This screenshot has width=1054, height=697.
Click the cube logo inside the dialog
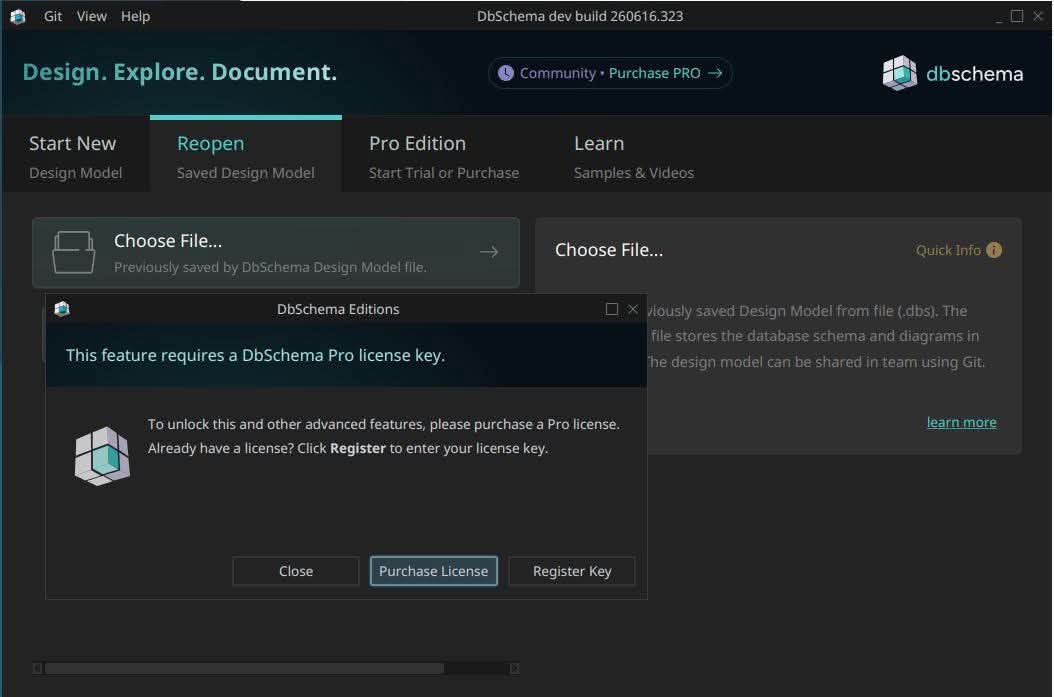click(102, 456)
